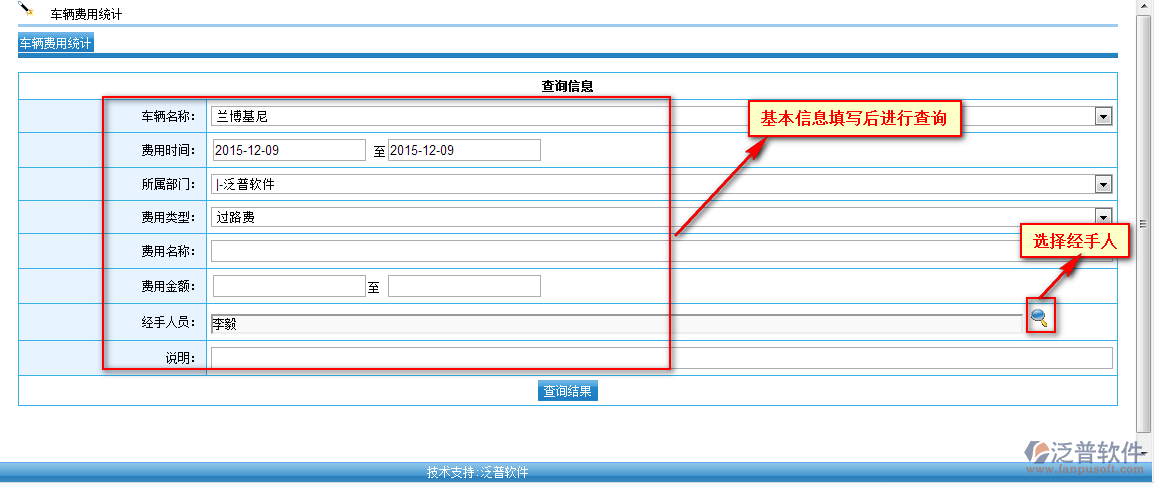Click the 经手人员 label
The image size is (1154, 485).
pyautogui.click(x=168, y=322)
